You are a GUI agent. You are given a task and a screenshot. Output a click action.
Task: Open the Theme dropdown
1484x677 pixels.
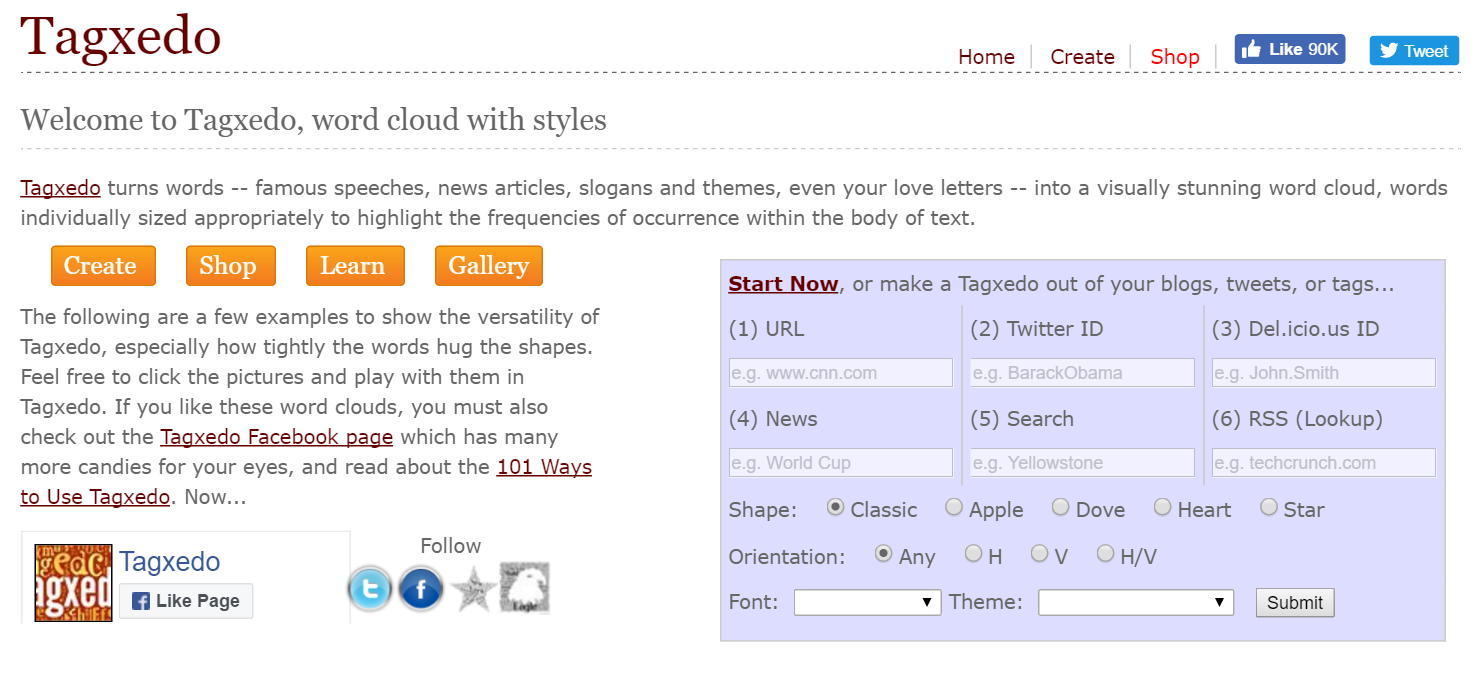click(1135, 602)
